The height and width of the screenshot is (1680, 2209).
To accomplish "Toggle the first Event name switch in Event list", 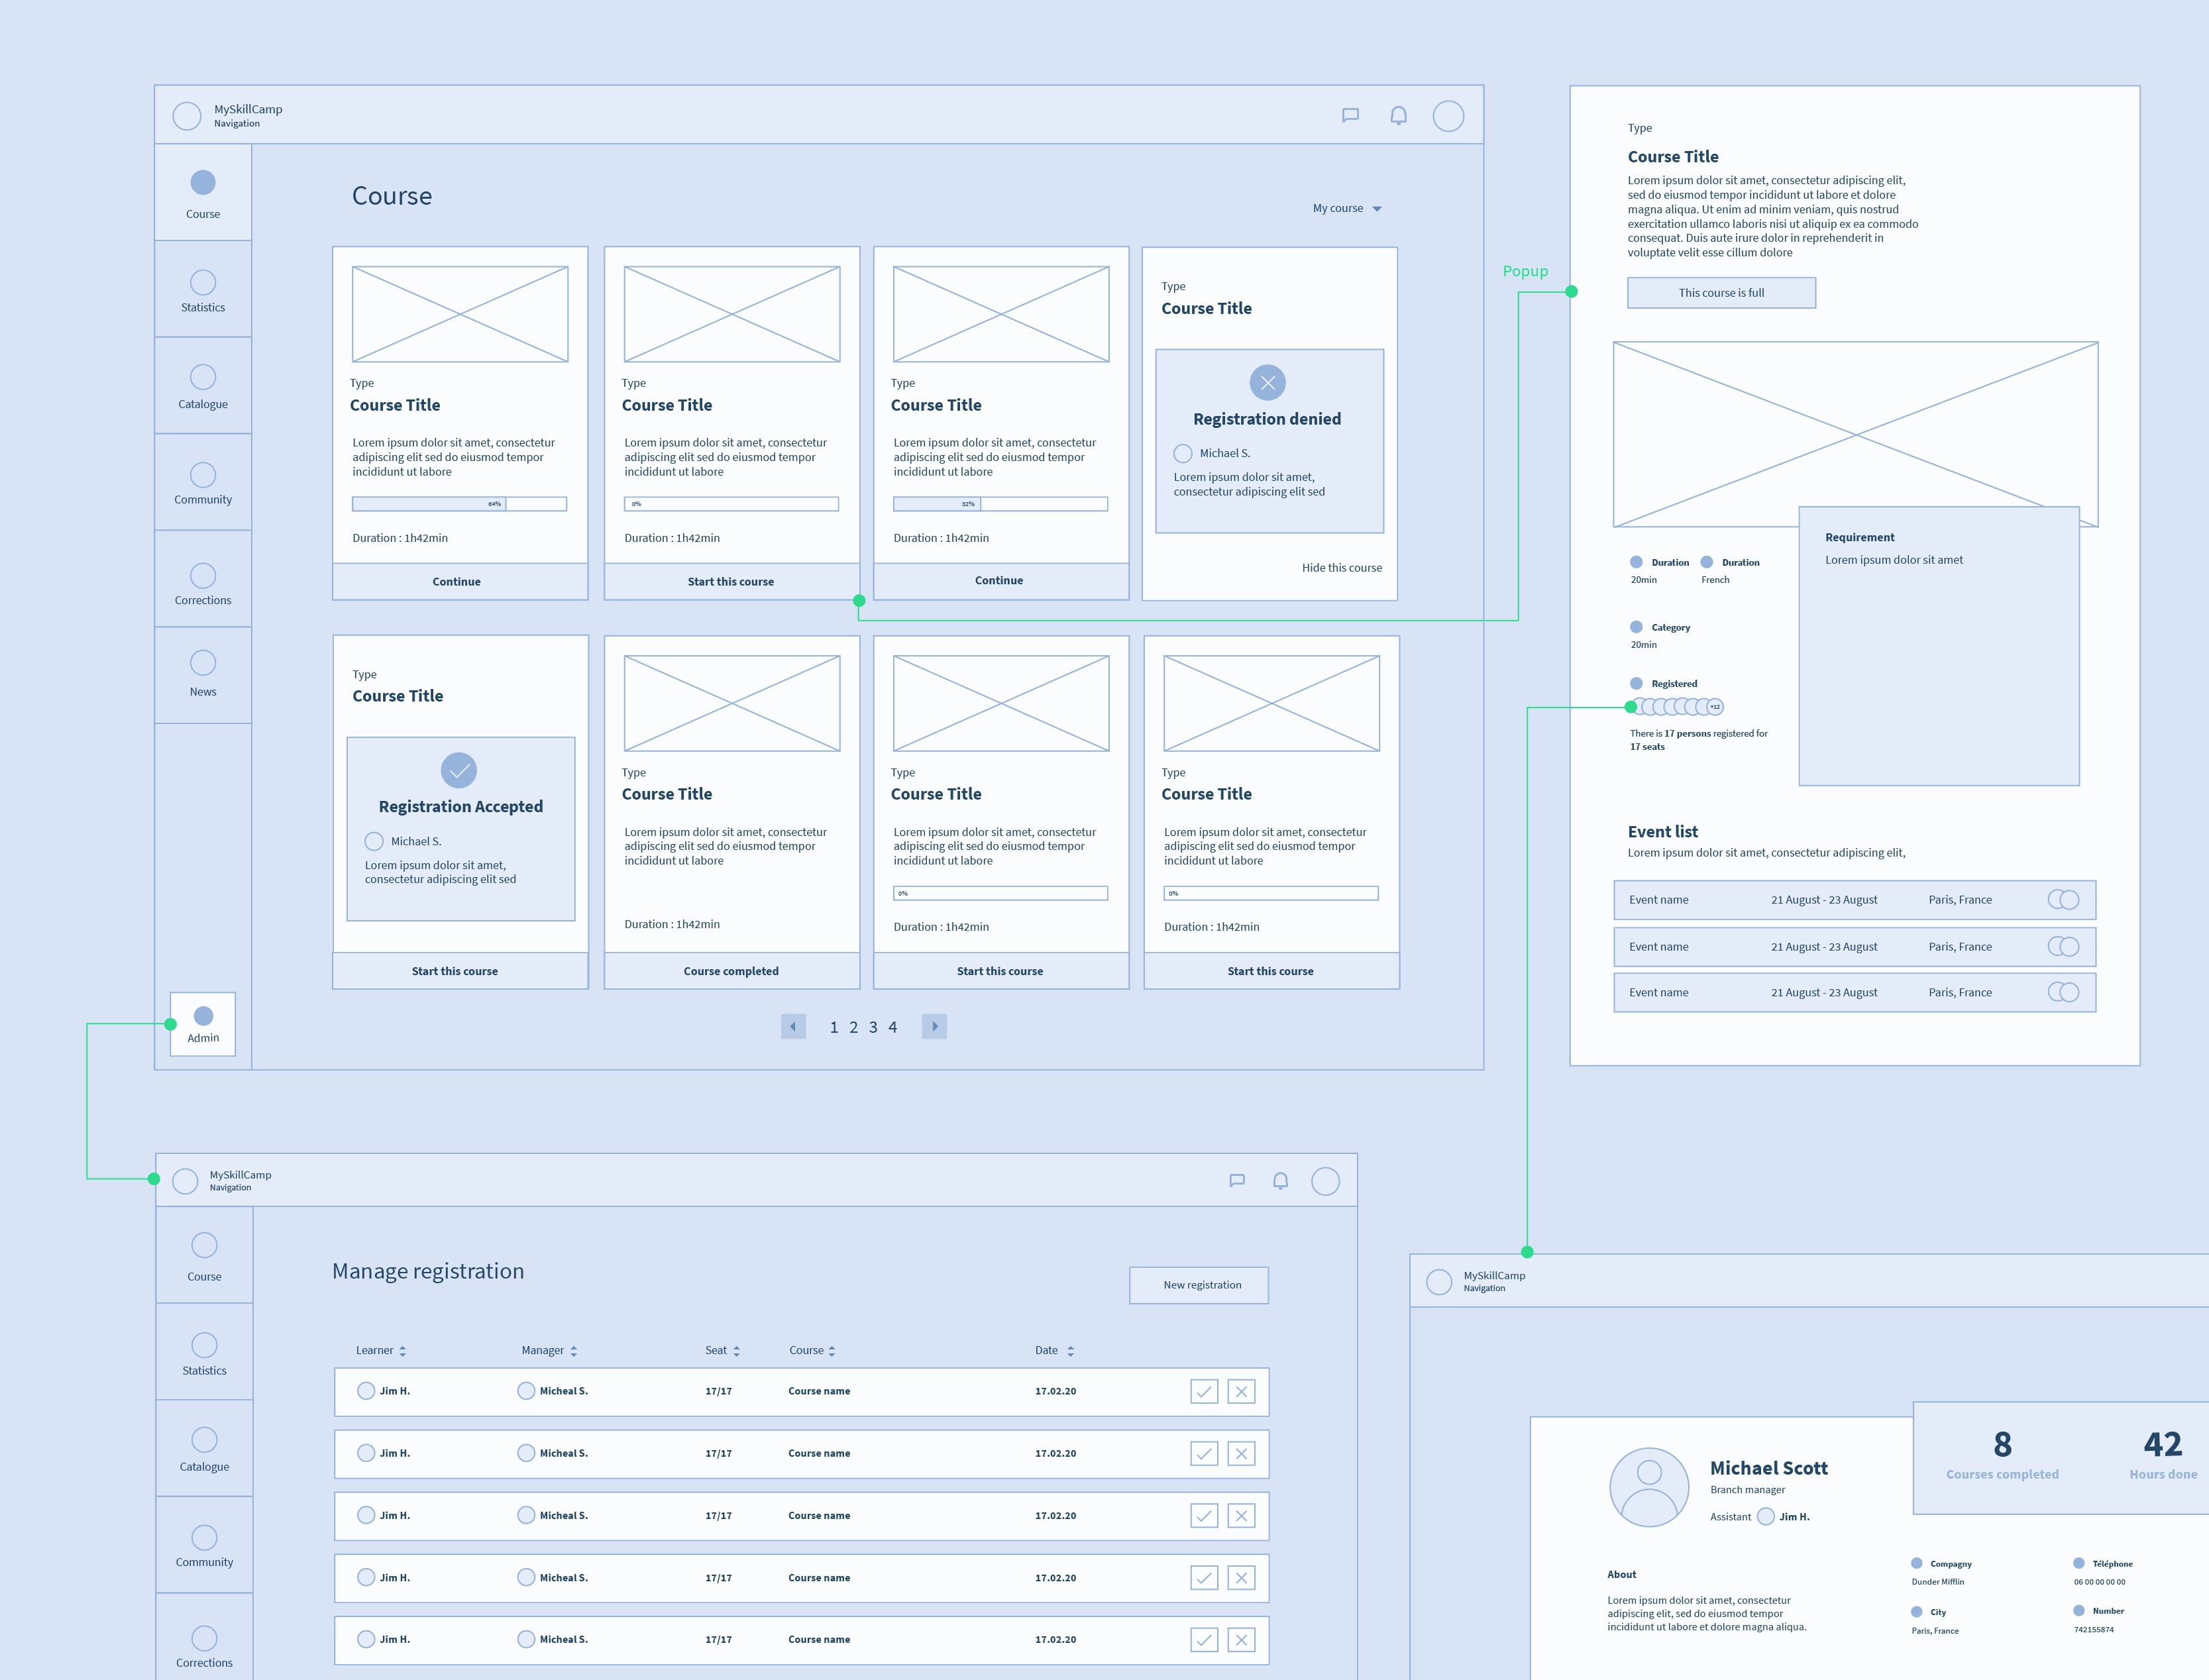I will tap(2064, 899).
